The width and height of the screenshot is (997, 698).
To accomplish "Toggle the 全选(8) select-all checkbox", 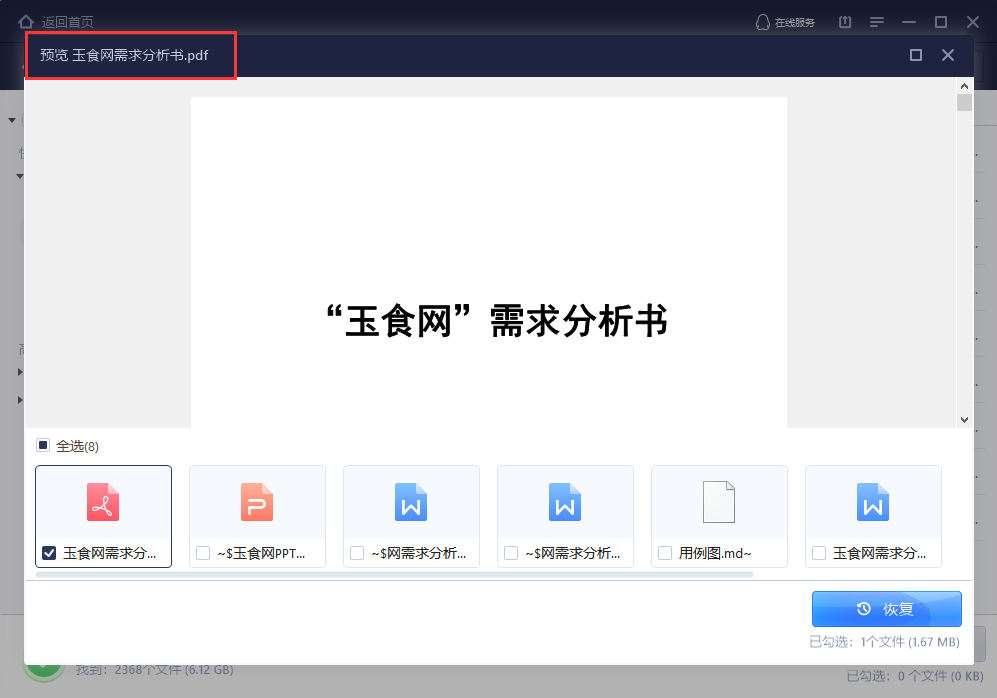I will pyautogui.click(x=42, y=445).
